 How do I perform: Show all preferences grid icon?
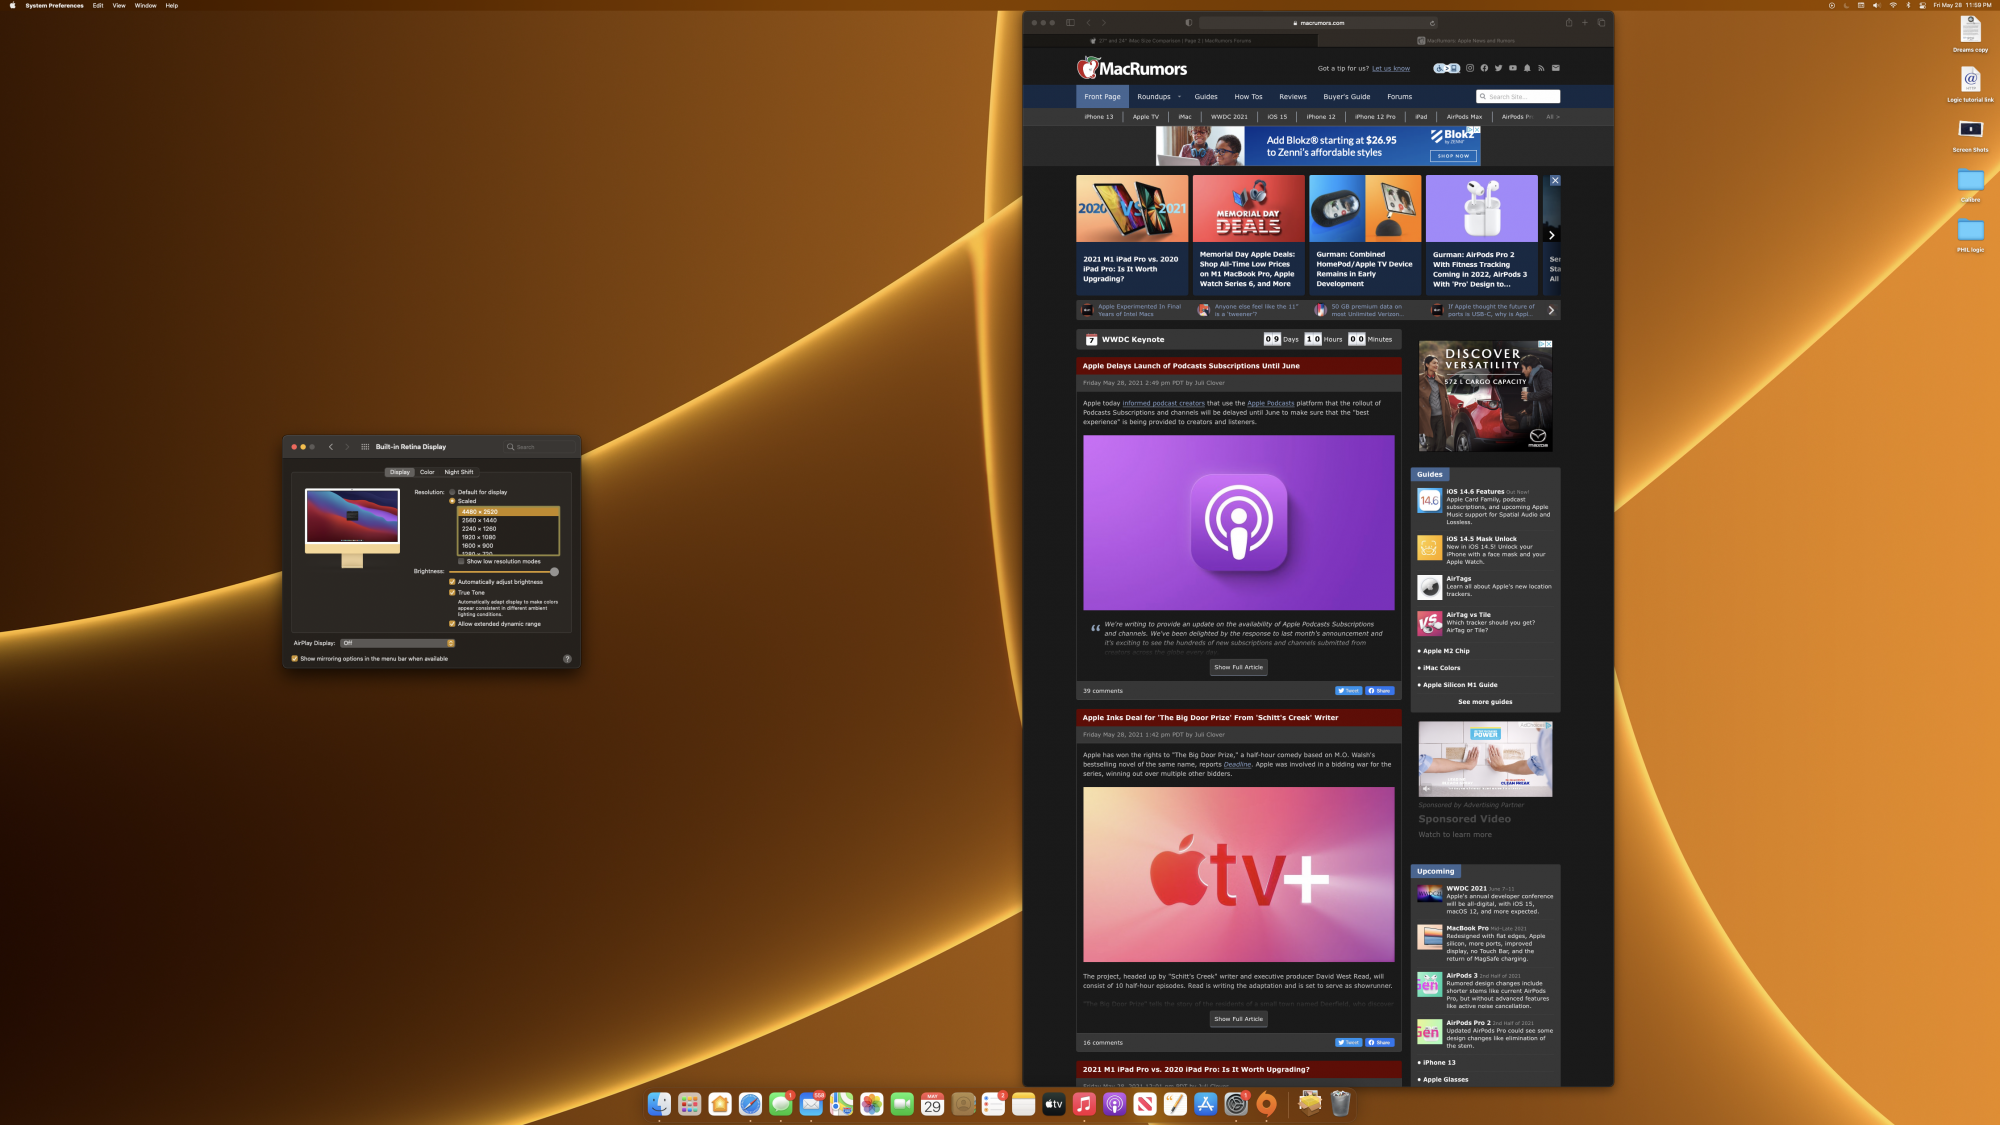365,447
